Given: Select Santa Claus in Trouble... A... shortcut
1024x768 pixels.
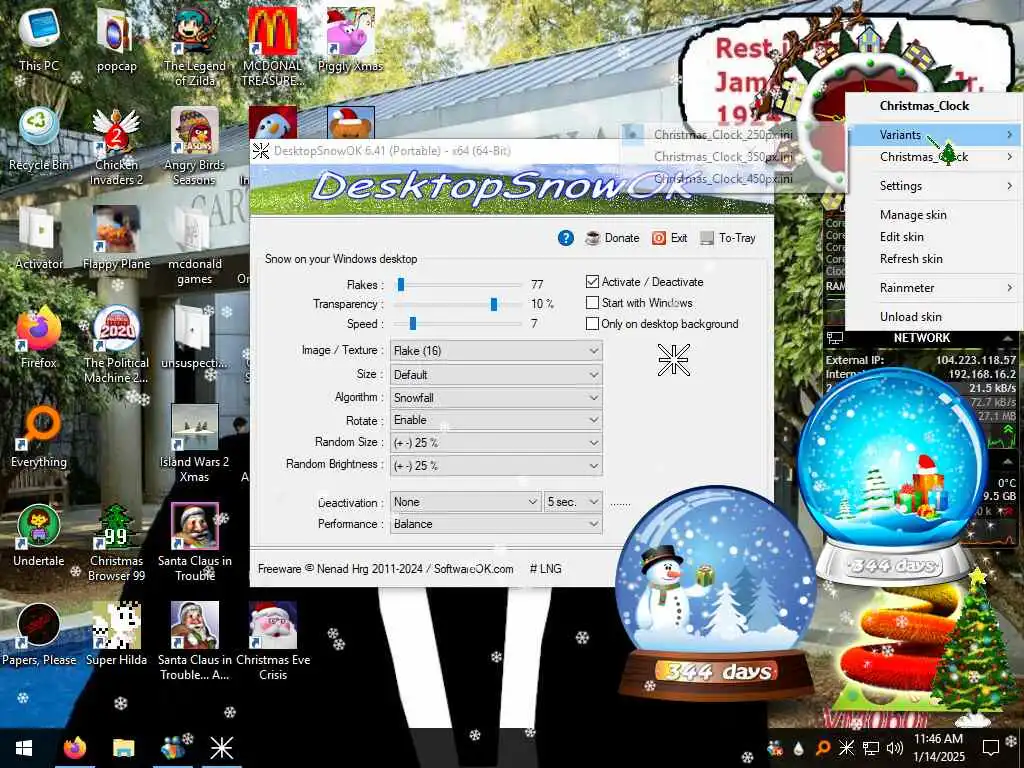Looking at the screenshot, I should click(x=195, y=641).
